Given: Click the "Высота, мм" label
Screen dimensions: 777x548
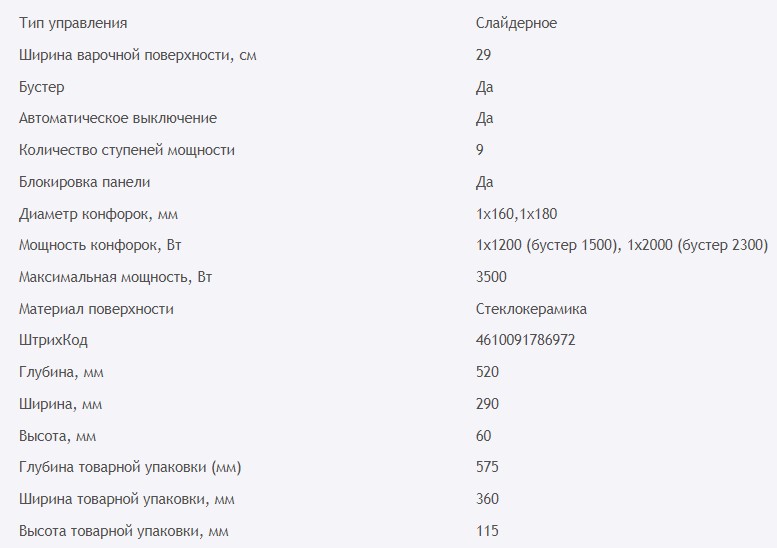Looking at the screenshot, I should click(57, 436).
